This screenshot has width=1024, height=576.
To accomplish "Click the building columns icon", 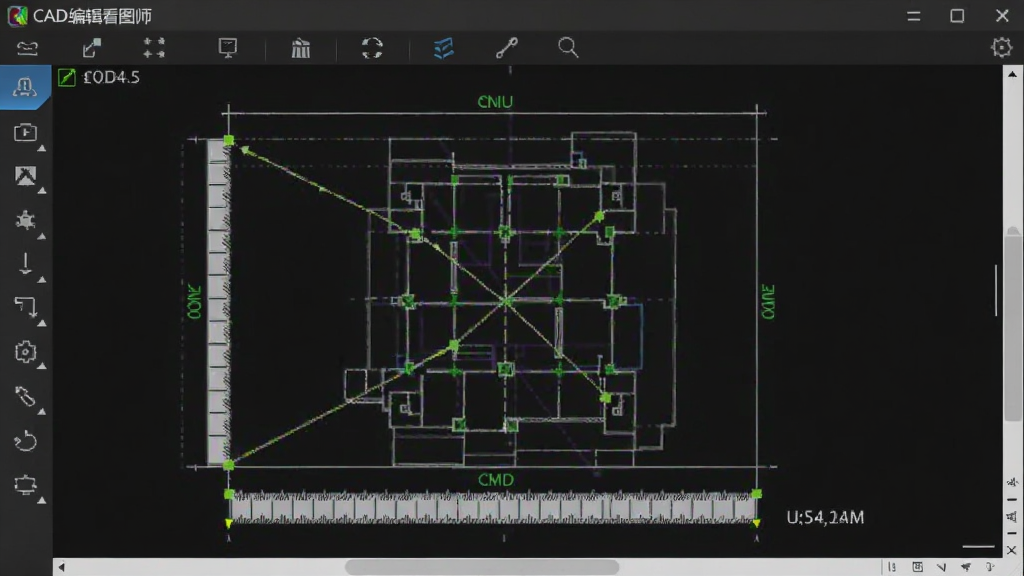I will [301, 48].
